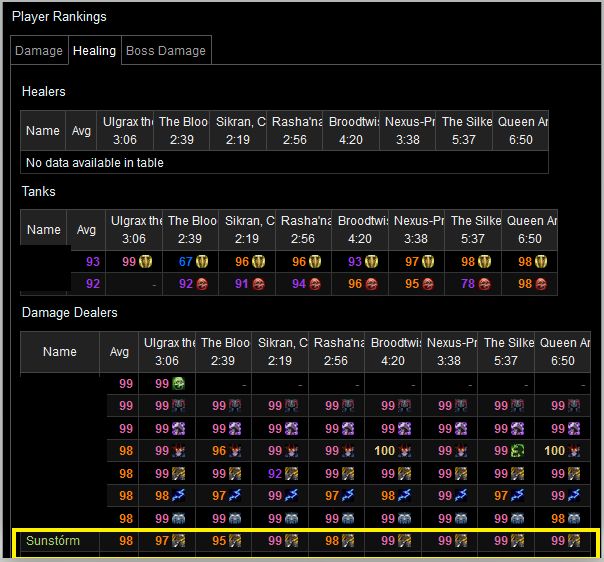This screenshot has width=604, height=562.
Task: Sort Tanks table by Name header
Action: [x=44, y=230]
